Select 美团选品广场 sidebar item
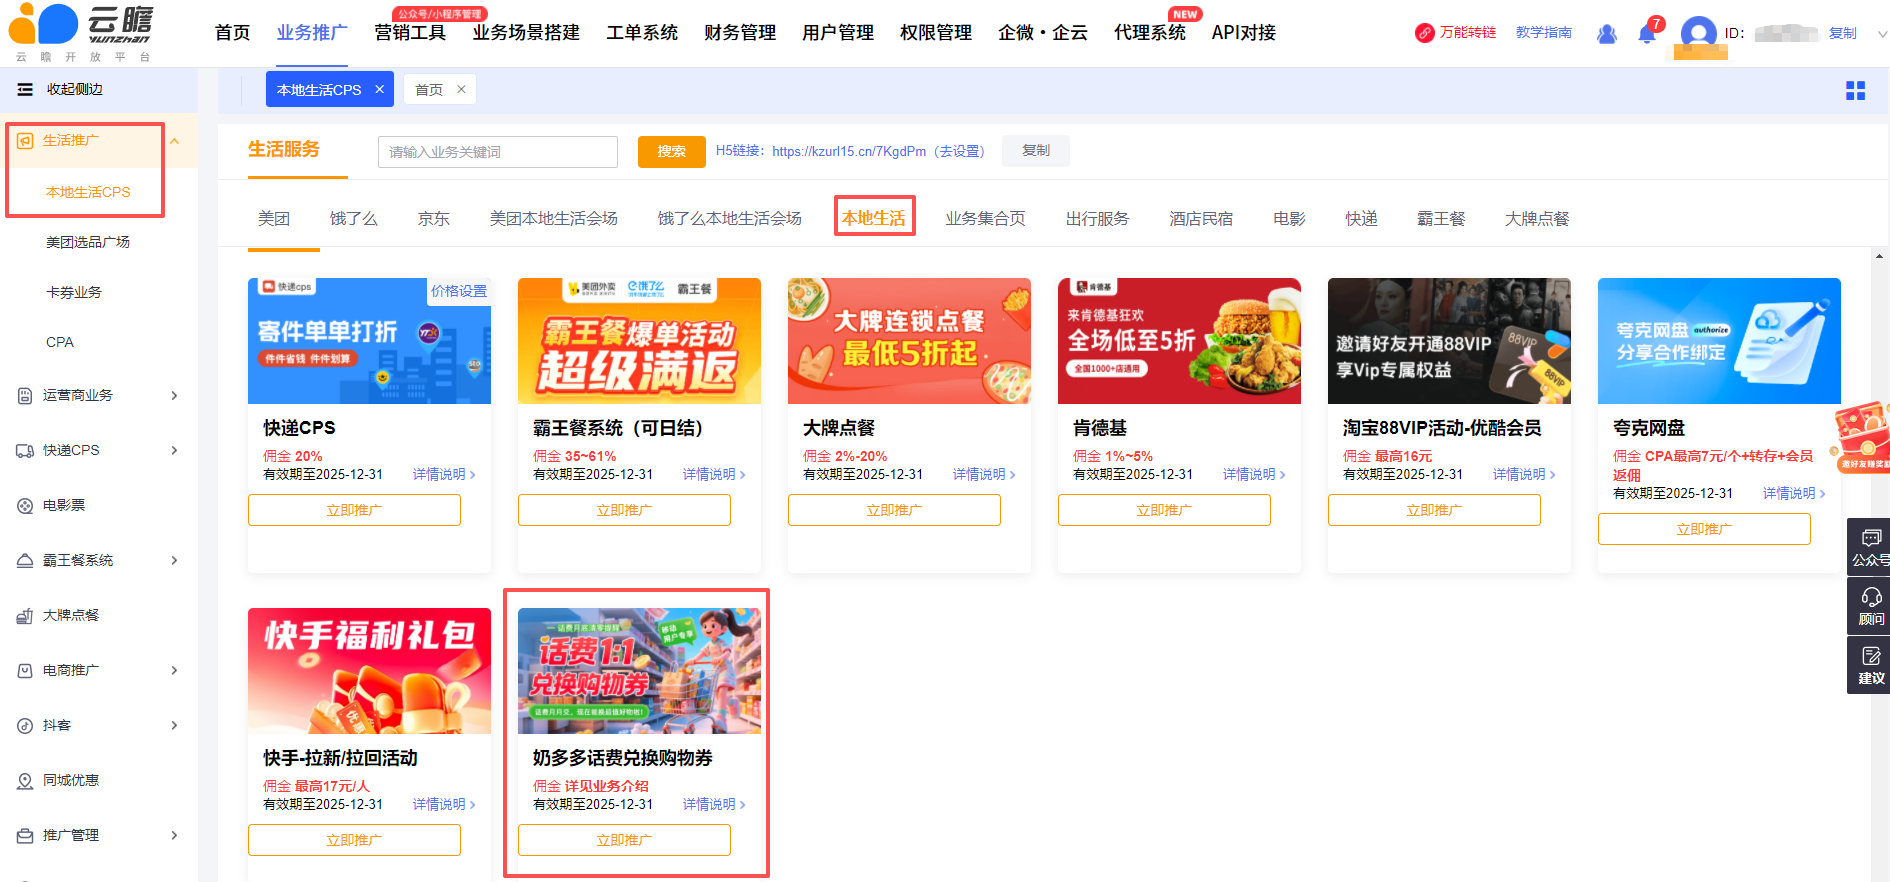 pyautogui.click(x=88, y=242)
